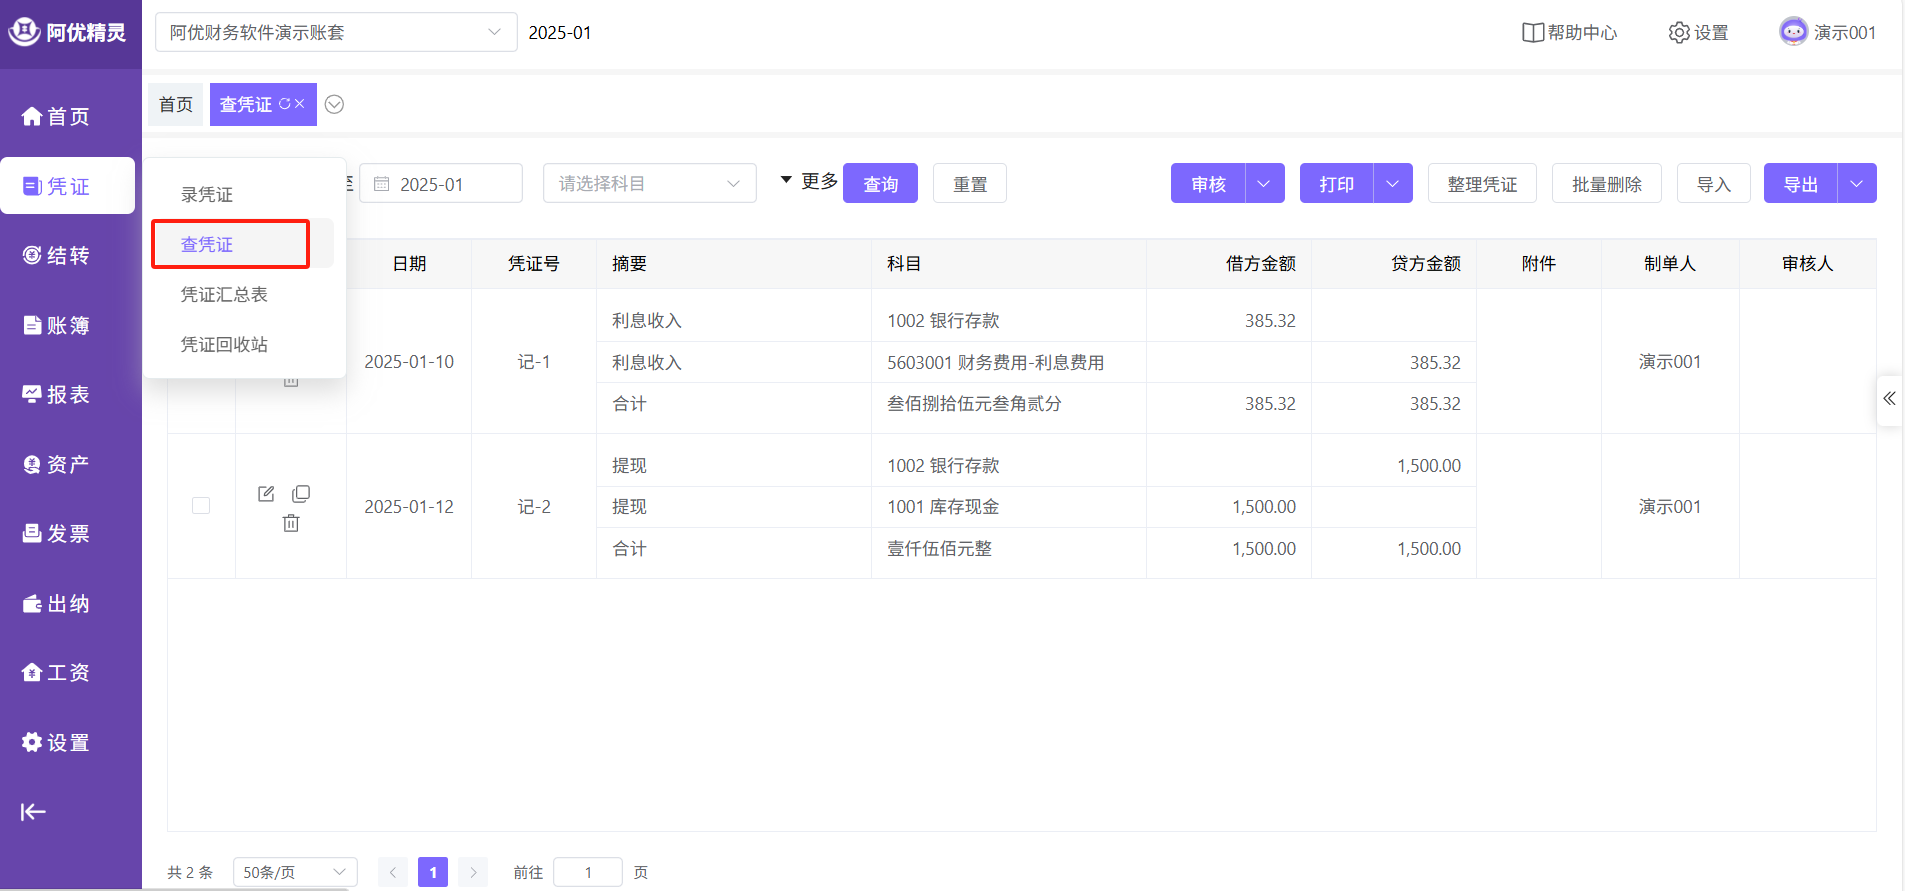
Task: Open 设置 gear in top bar
Action: (x=1698, y=33)
